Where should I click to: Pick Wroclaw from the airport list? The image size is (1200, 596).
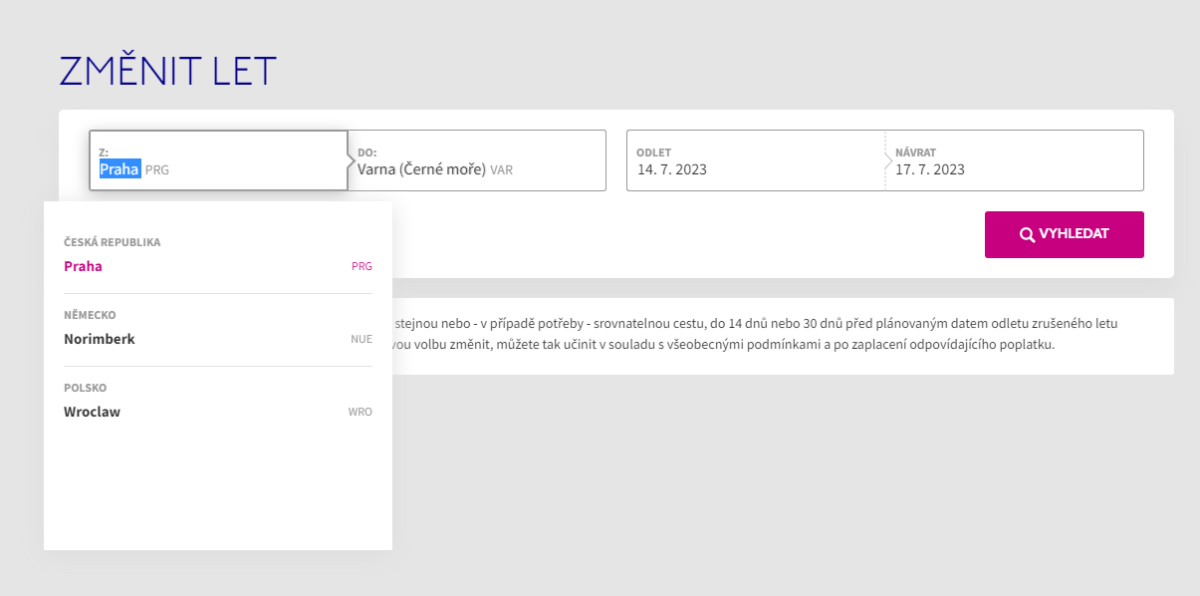92,412
